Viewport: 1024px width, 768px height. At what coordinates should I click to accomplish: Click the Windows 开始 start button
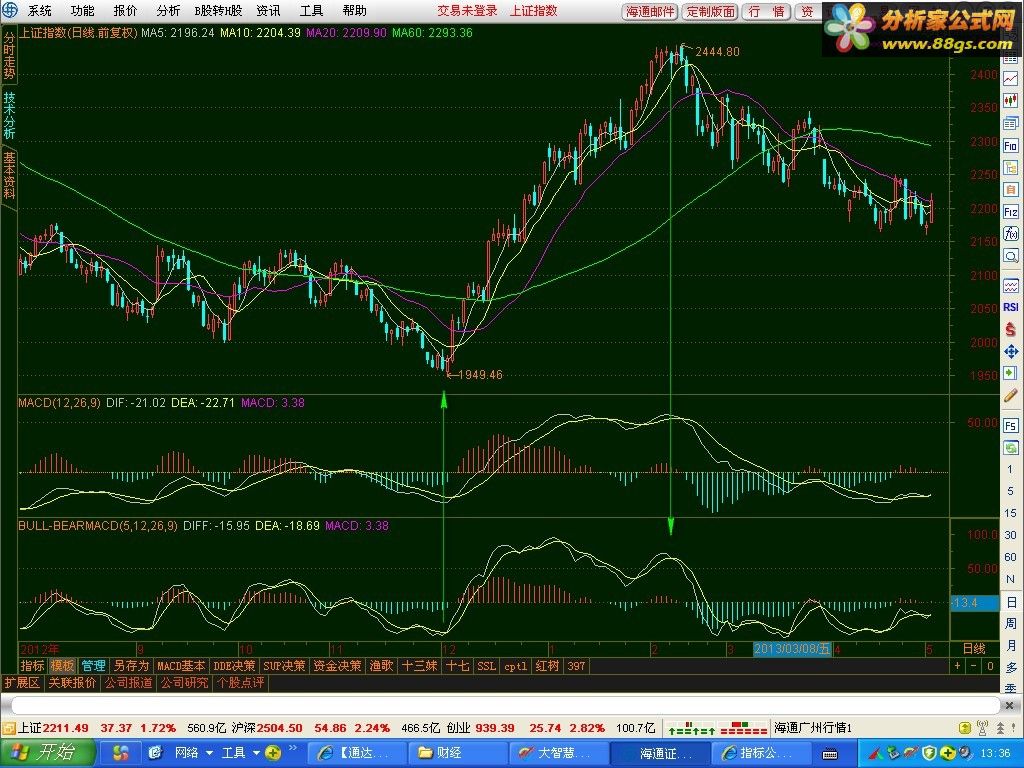click(x=47, y=753)
